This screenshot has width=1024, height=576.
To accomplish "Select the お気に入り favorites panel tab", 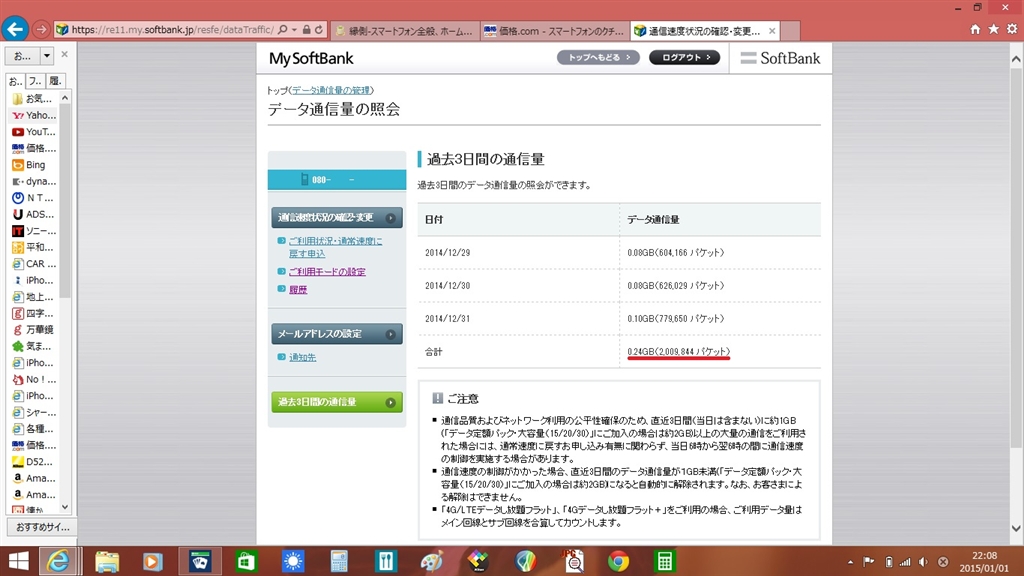I will pos(16,81).
